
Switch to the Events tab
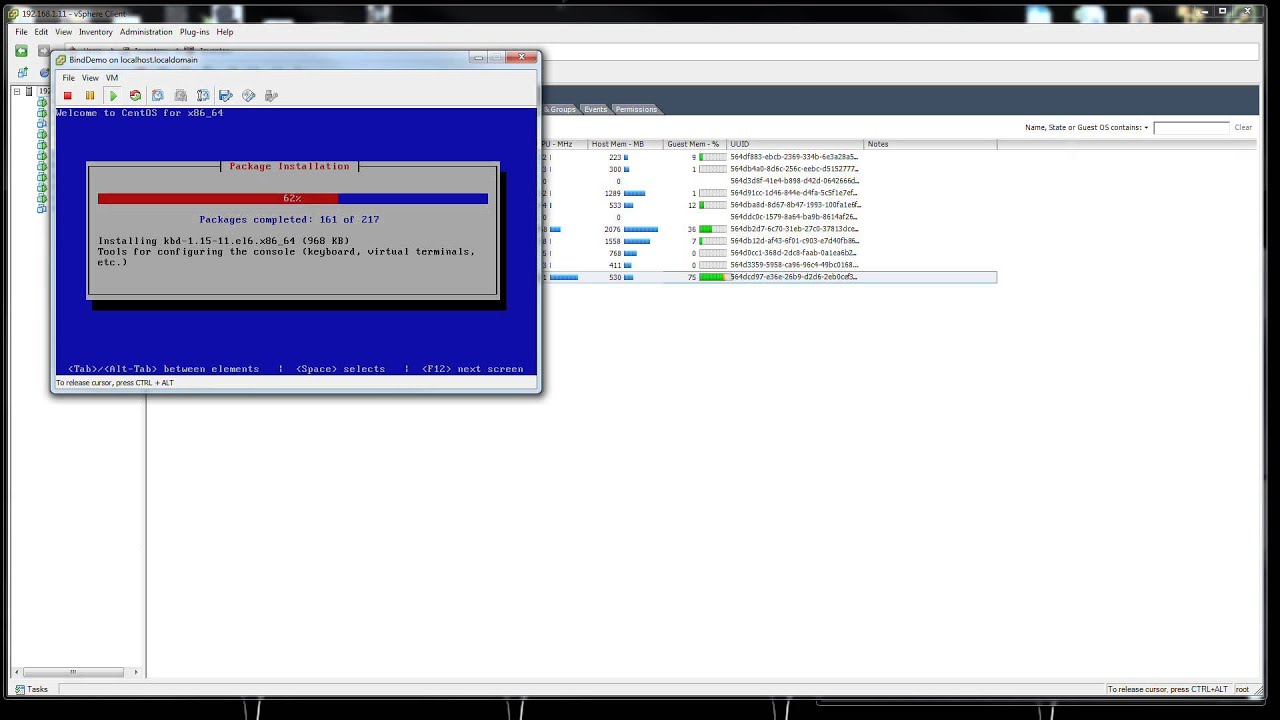(x=596, y=109)
